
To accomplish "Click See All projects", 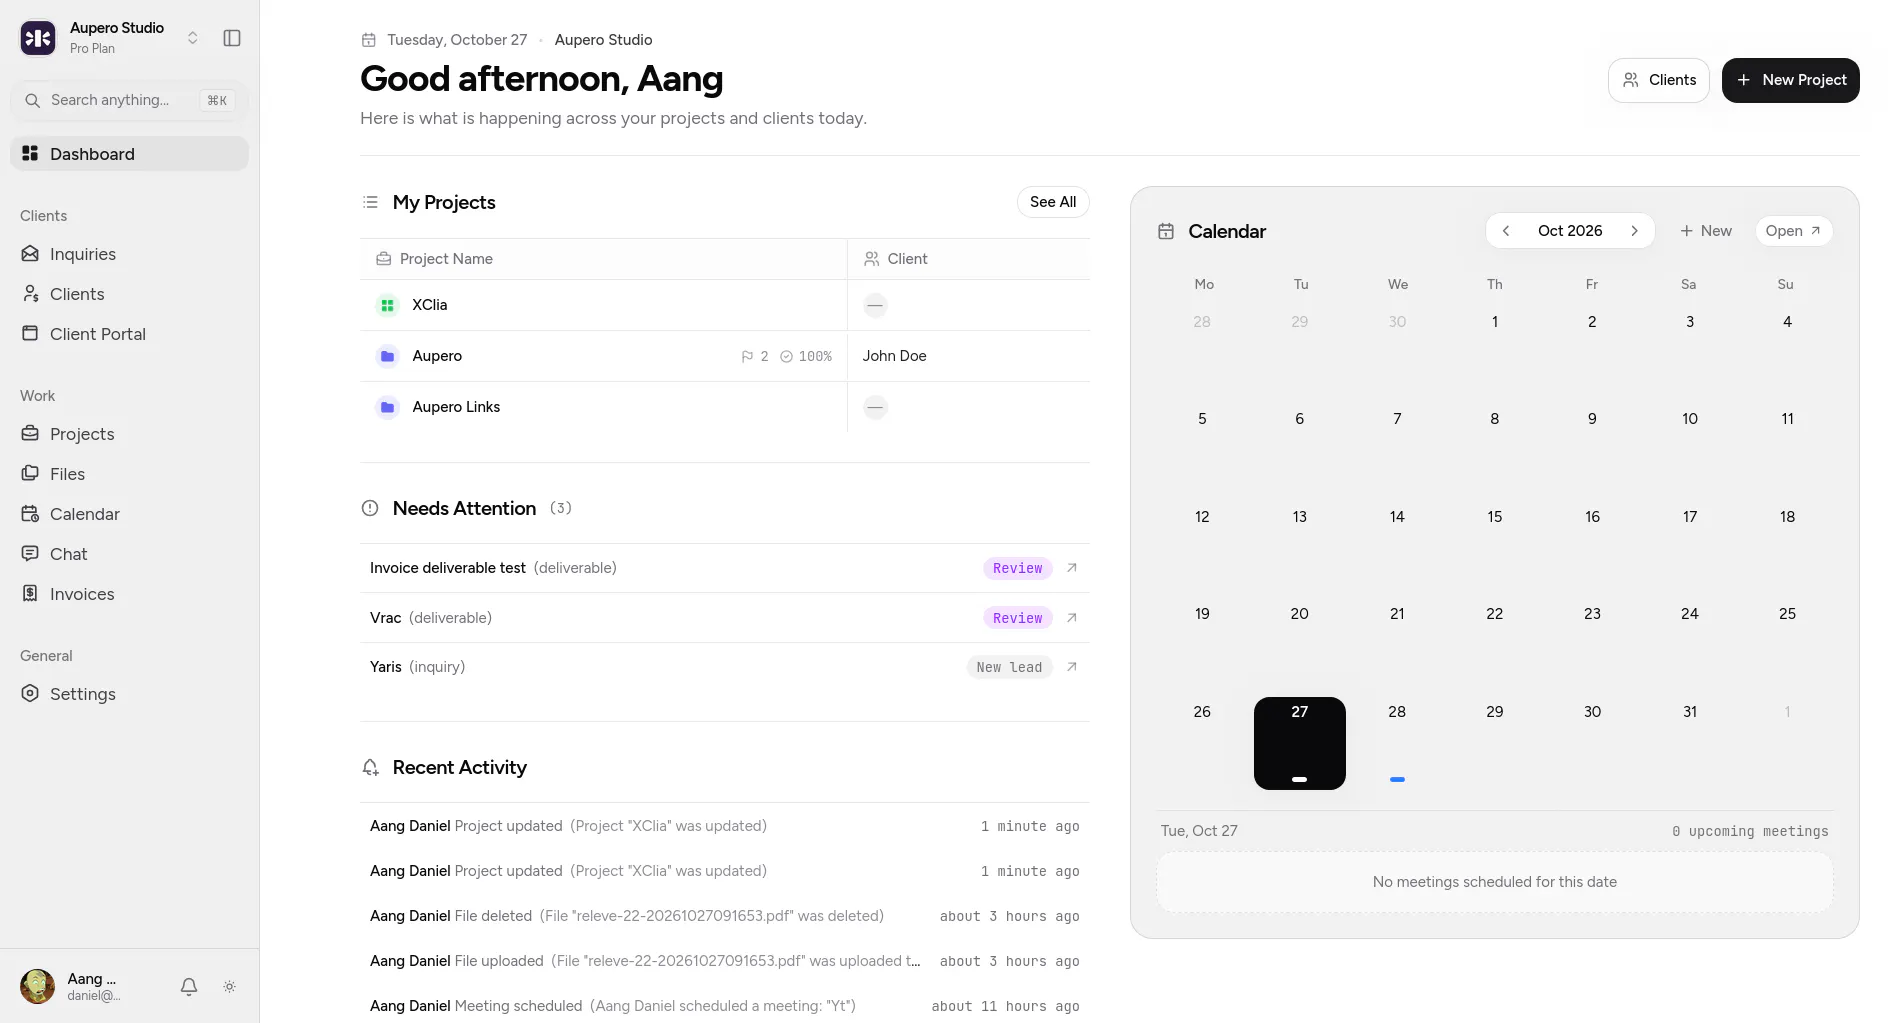I will tap(1053, 202).
